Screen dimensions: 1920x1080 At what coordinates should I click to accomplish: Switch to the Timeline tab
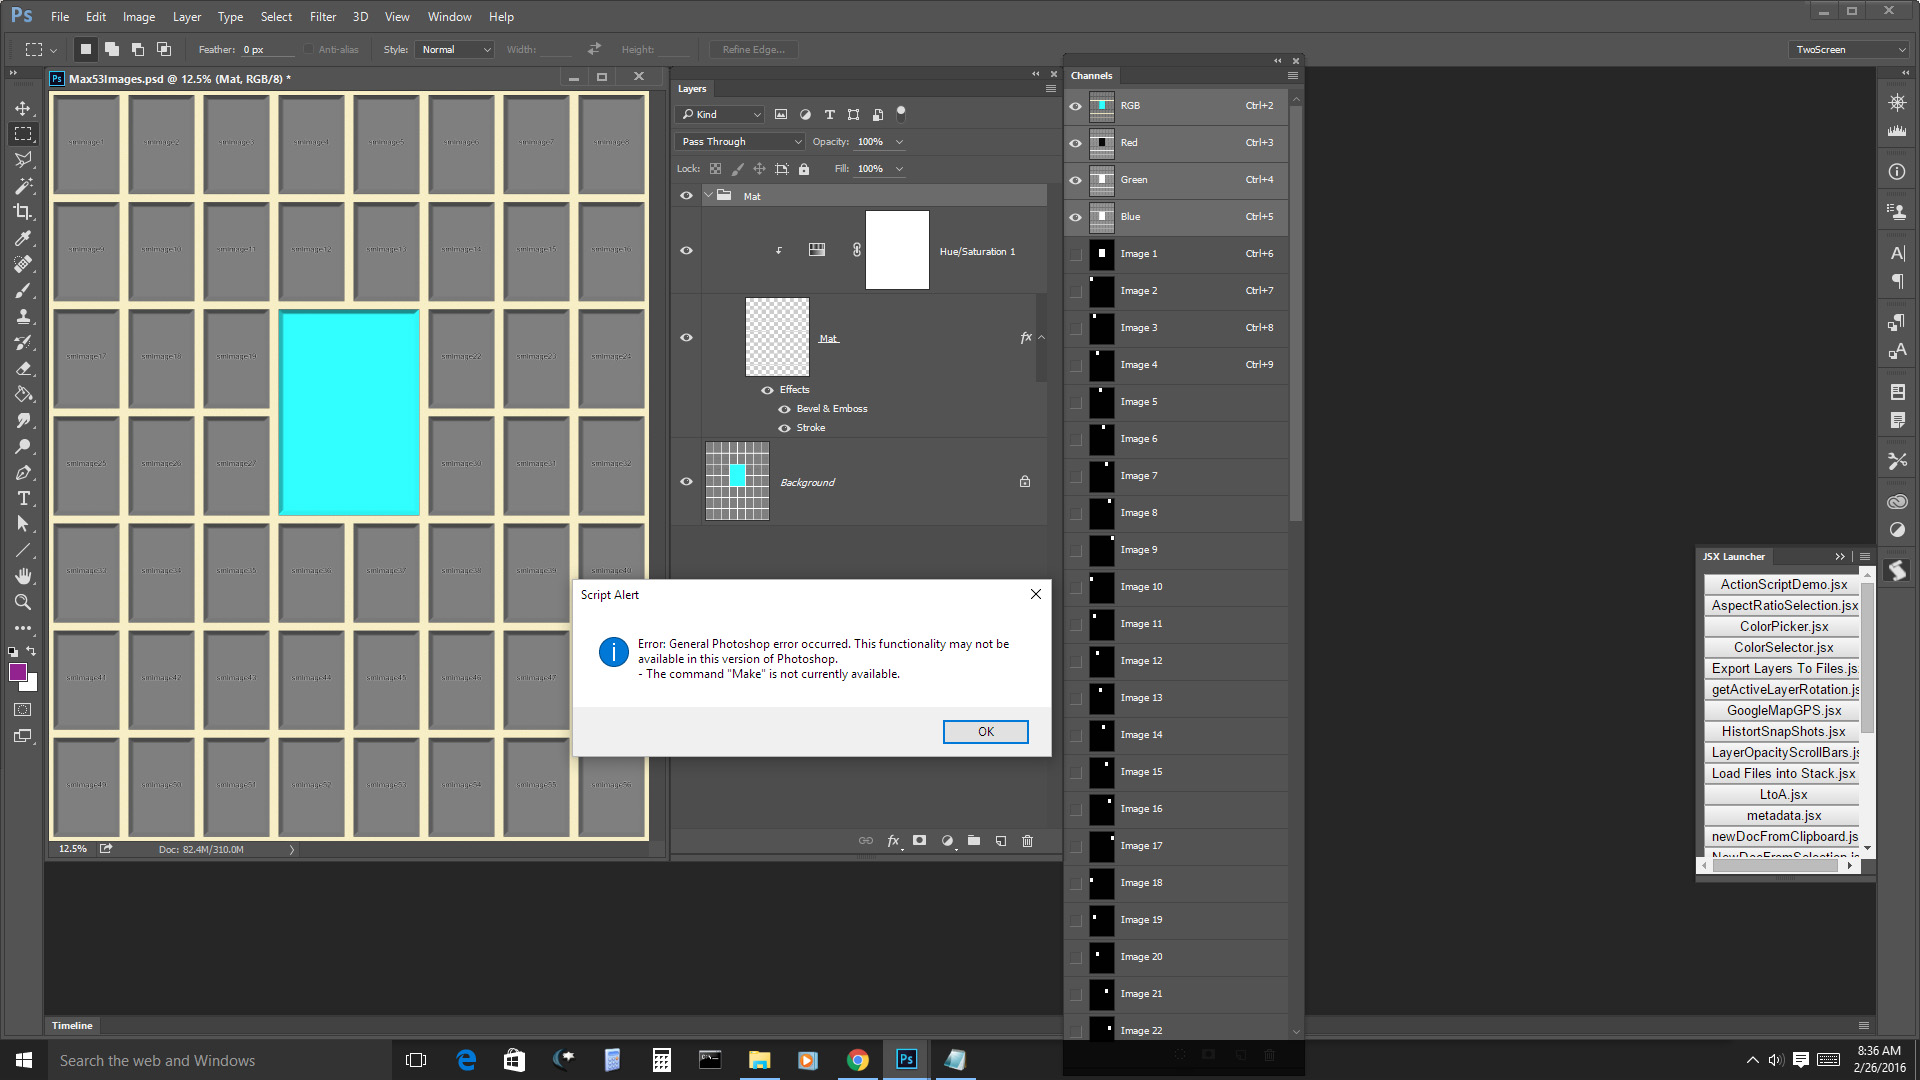point(71,1025)
